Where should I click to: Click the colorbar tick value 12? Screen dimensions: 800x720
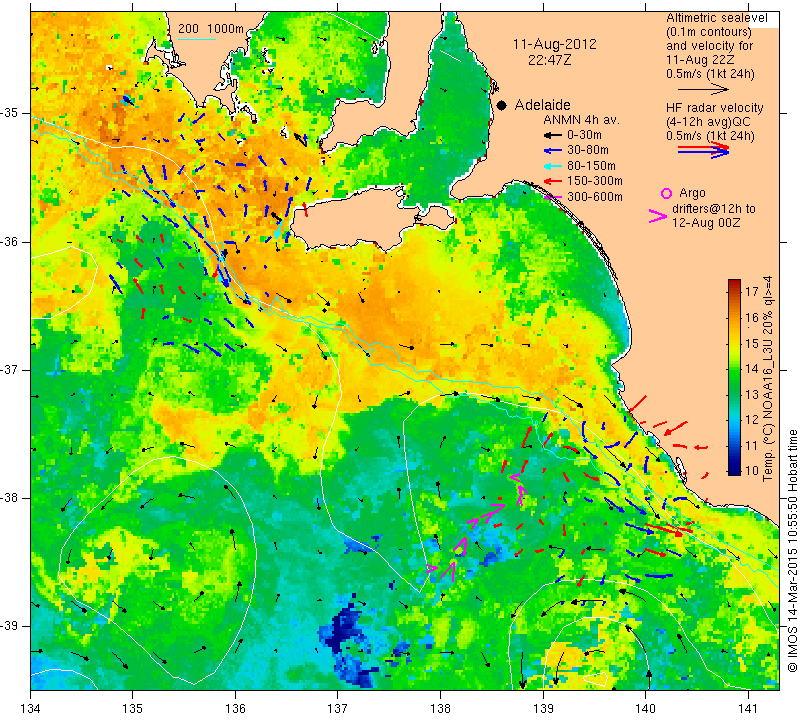(x=752, y=419)
